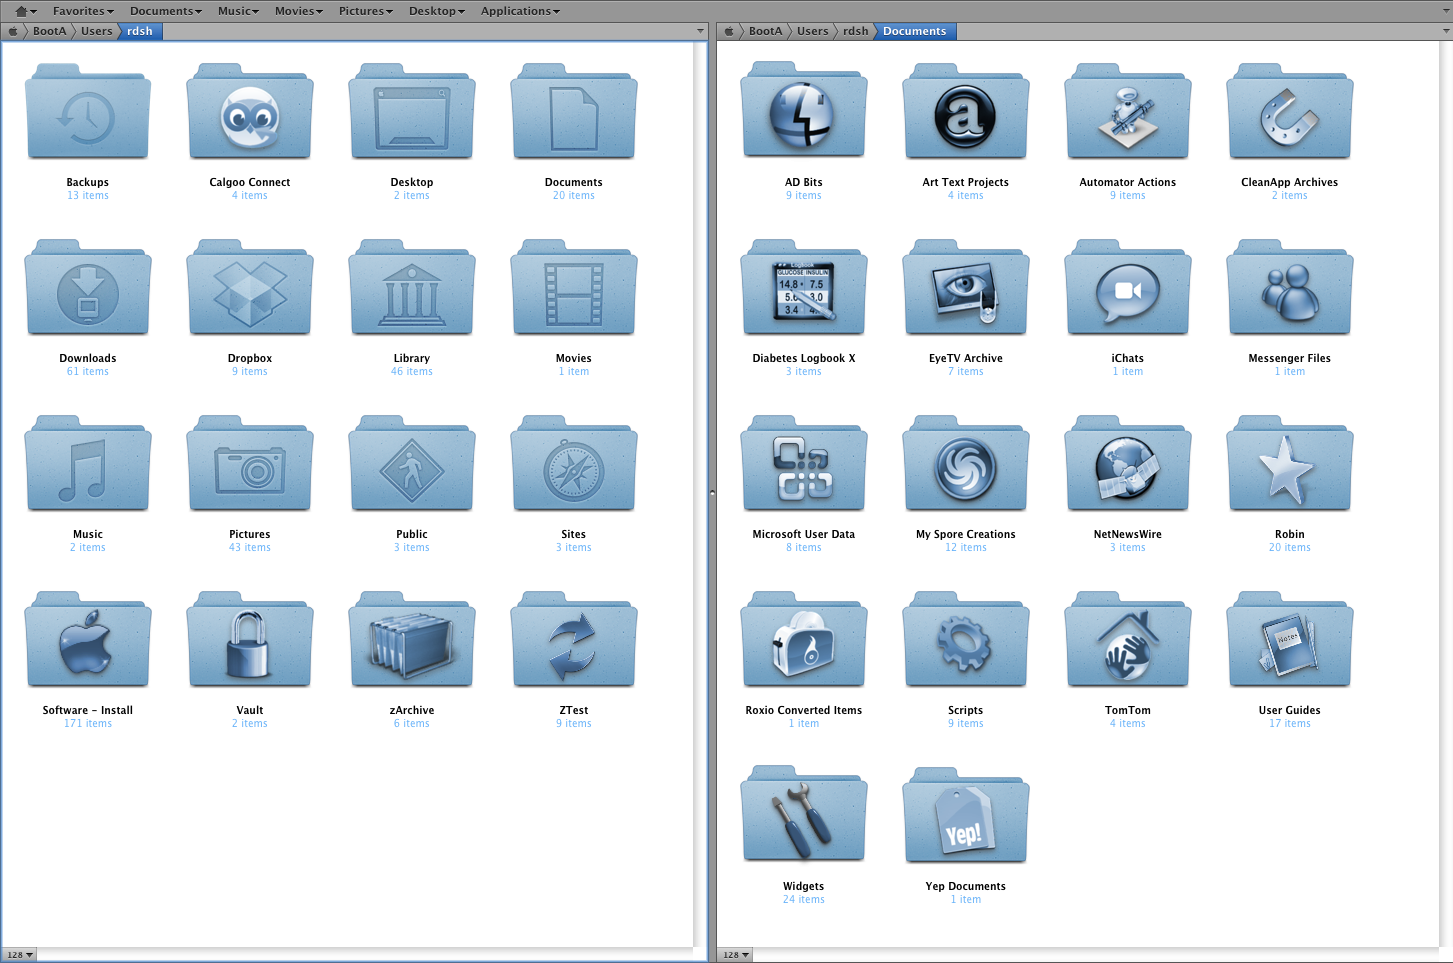The image size is (1453, 963).
Task: Open the Roxio Converted Items folder
Action: coord(803,640)
